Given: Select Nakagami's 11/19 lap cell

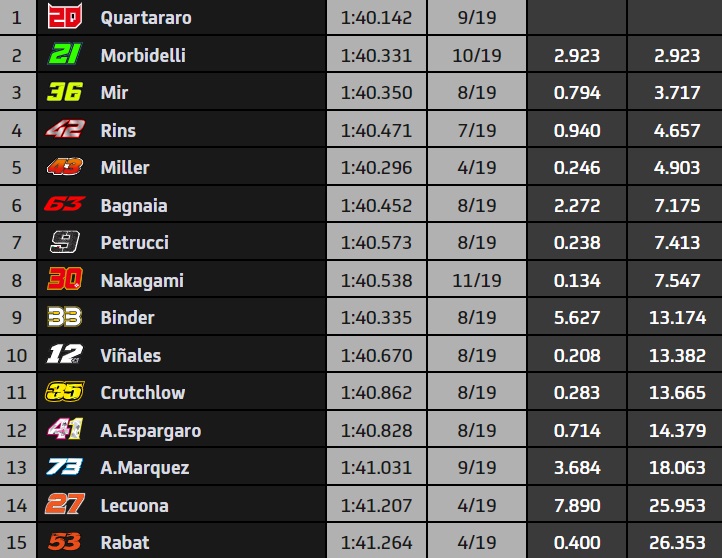Looking at the screenshot, I should [x=477, y=280].
